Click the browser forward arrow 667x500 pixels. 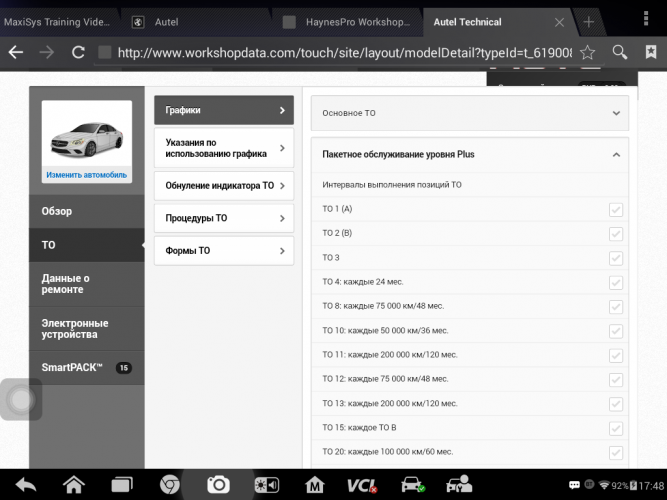click(46, 52)
